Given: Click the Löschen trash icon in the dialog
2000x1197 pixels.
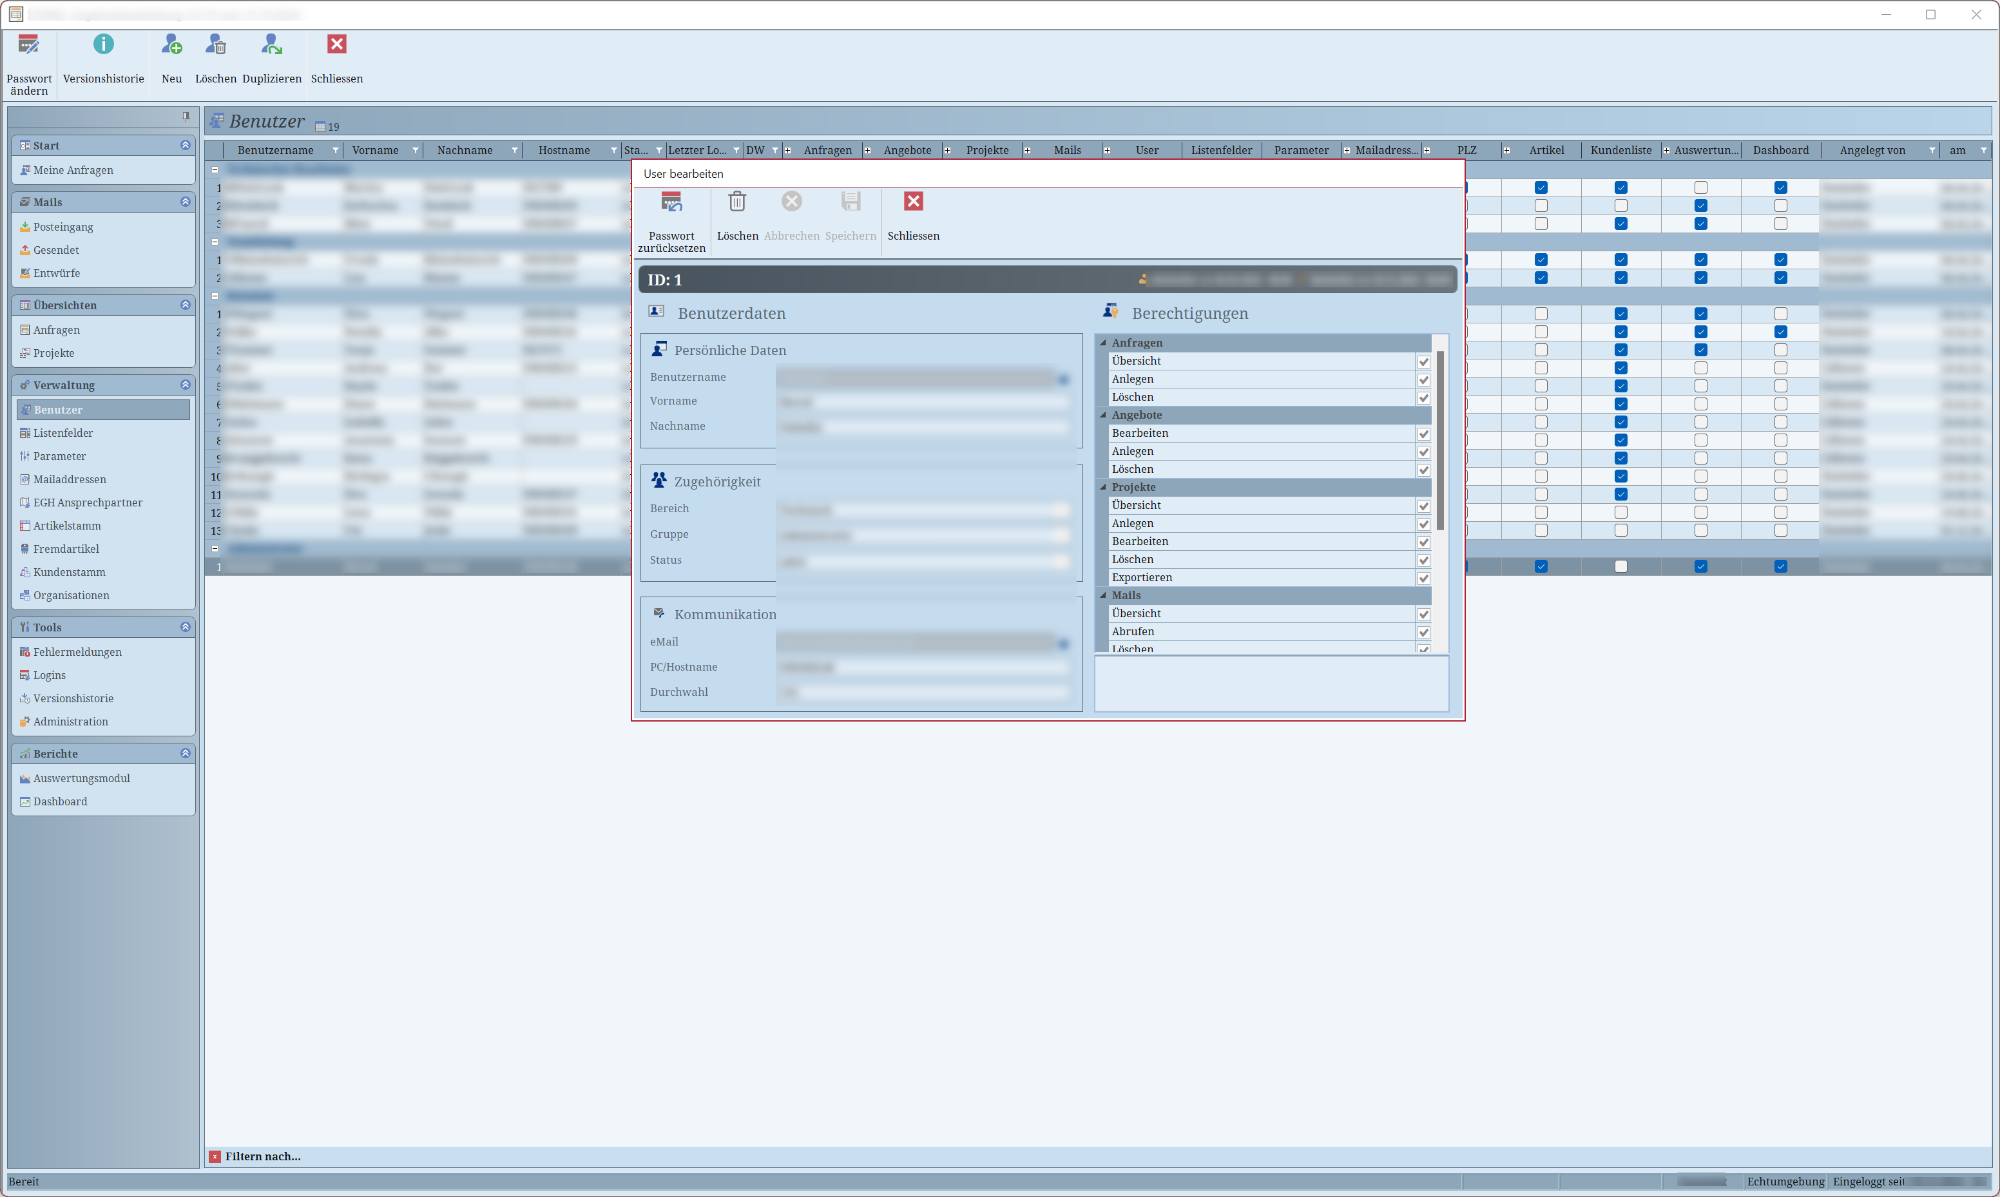Looking at the screenshot, I should pos(737,203).
